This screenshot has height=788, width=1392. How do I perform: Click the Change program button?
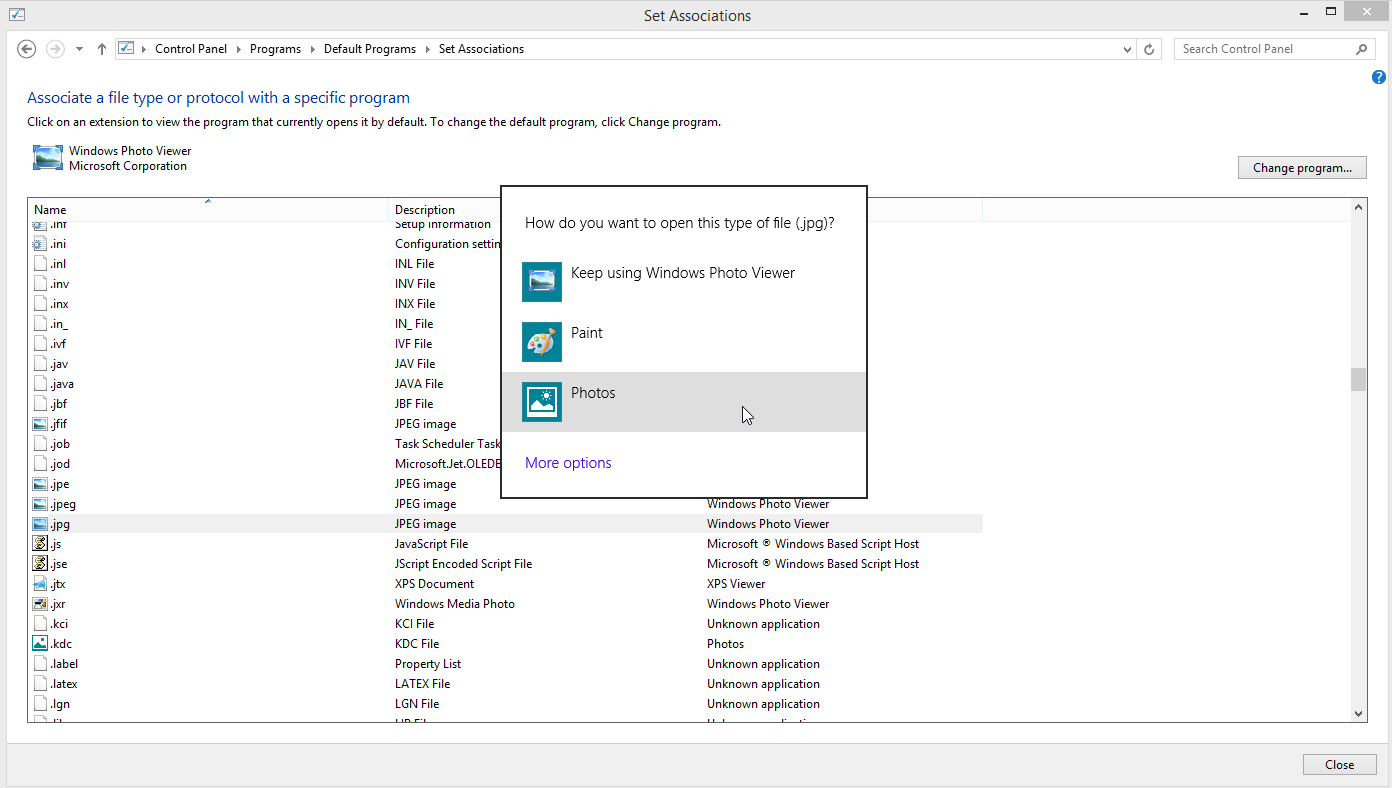pos(1302,168)
